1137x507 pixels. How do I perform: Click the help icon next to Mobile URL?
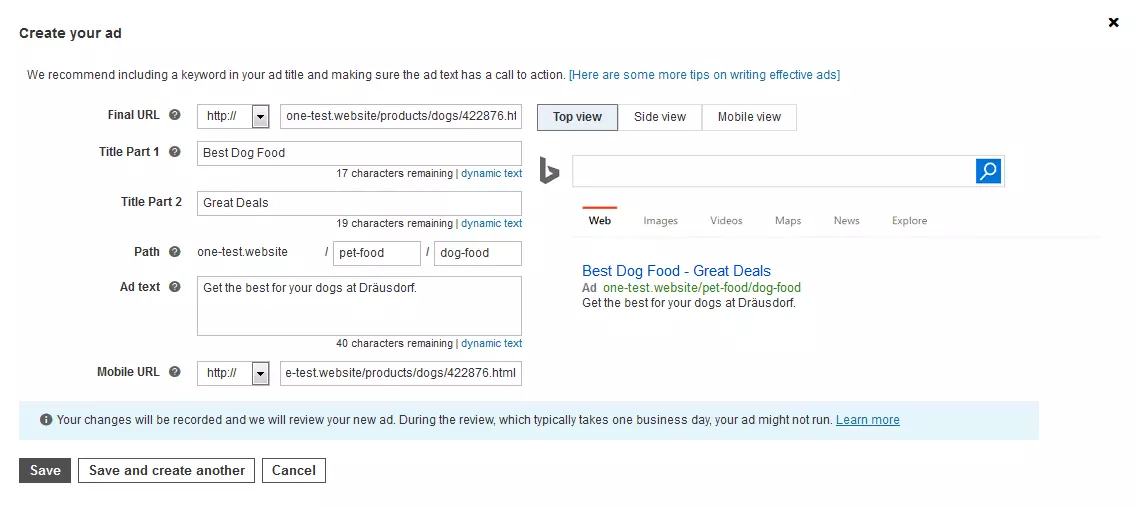click(x=174, y=371)
